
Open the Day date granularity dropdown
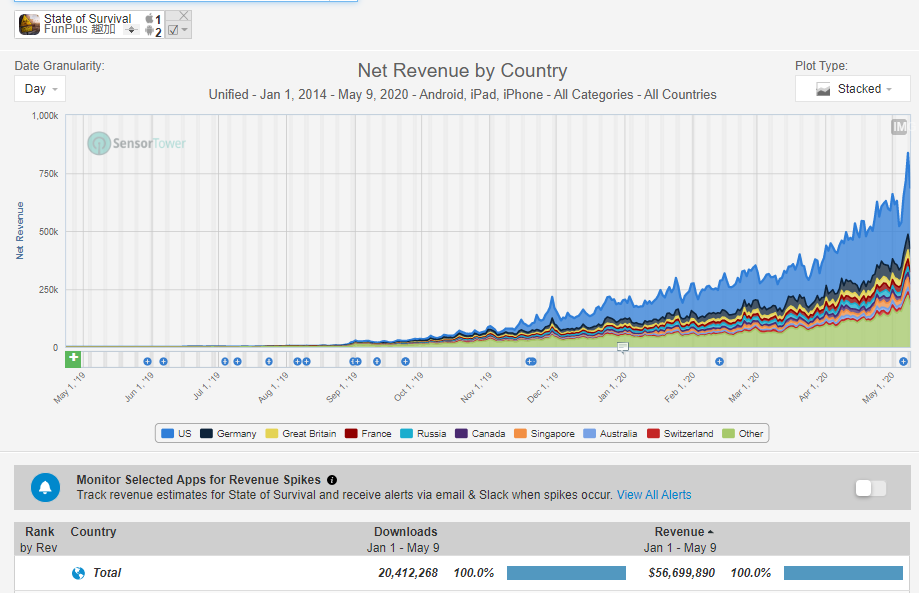(40, 89)
